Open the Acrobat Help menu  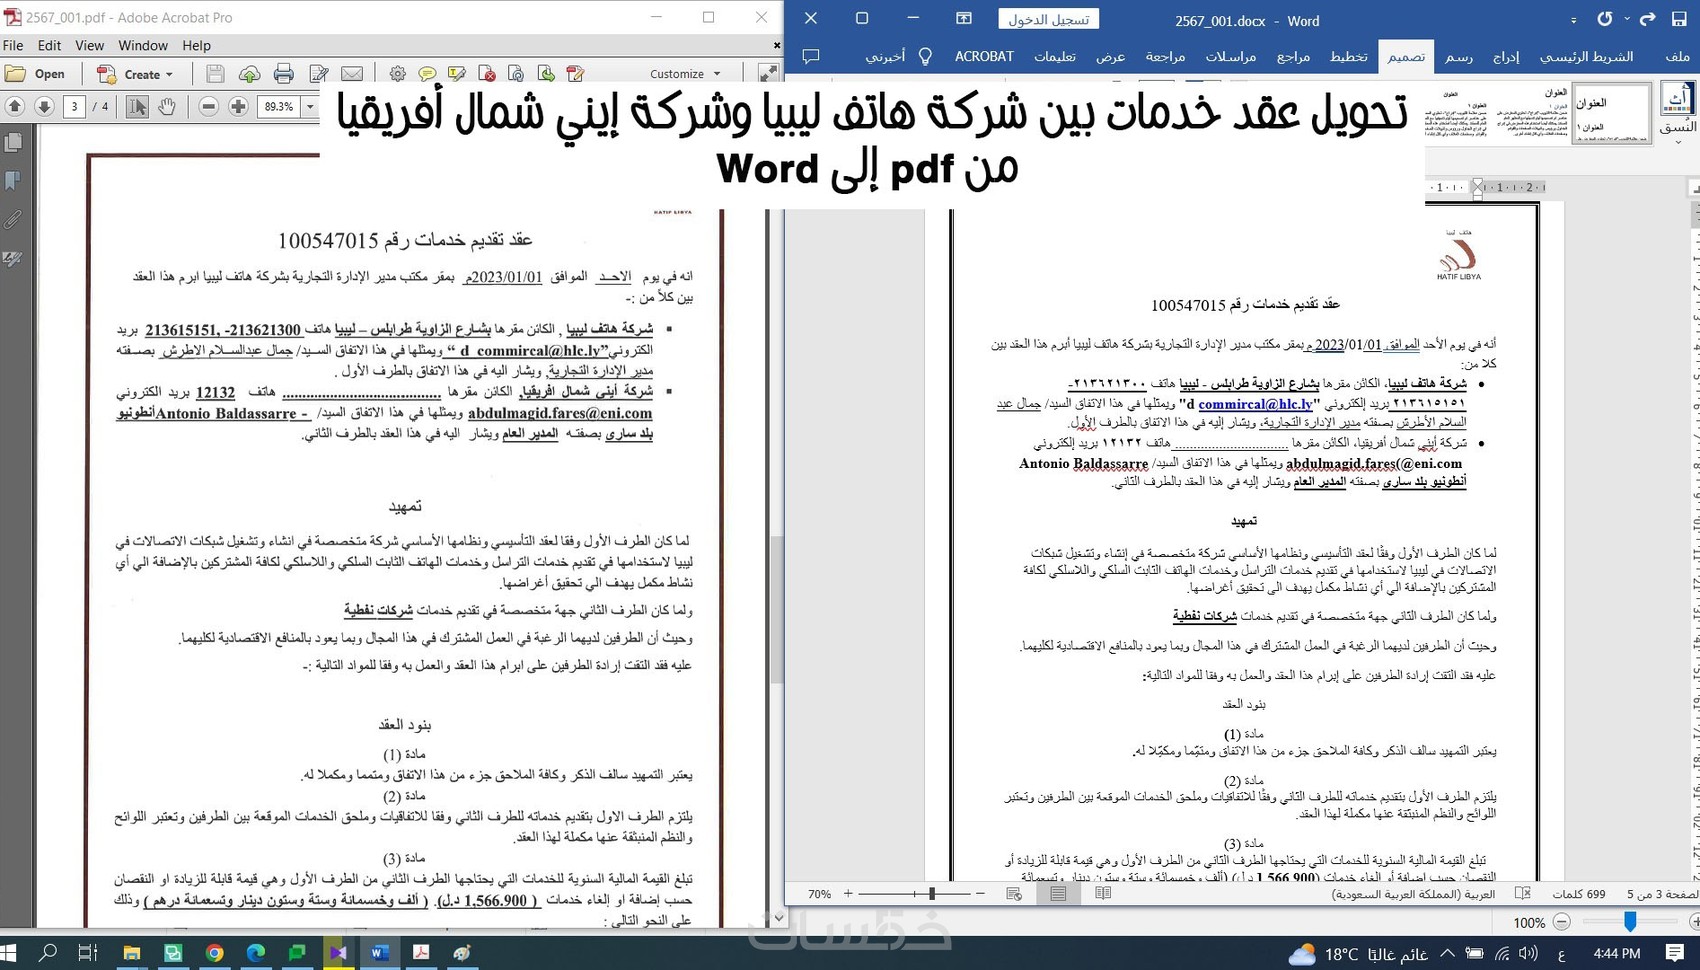196,45
